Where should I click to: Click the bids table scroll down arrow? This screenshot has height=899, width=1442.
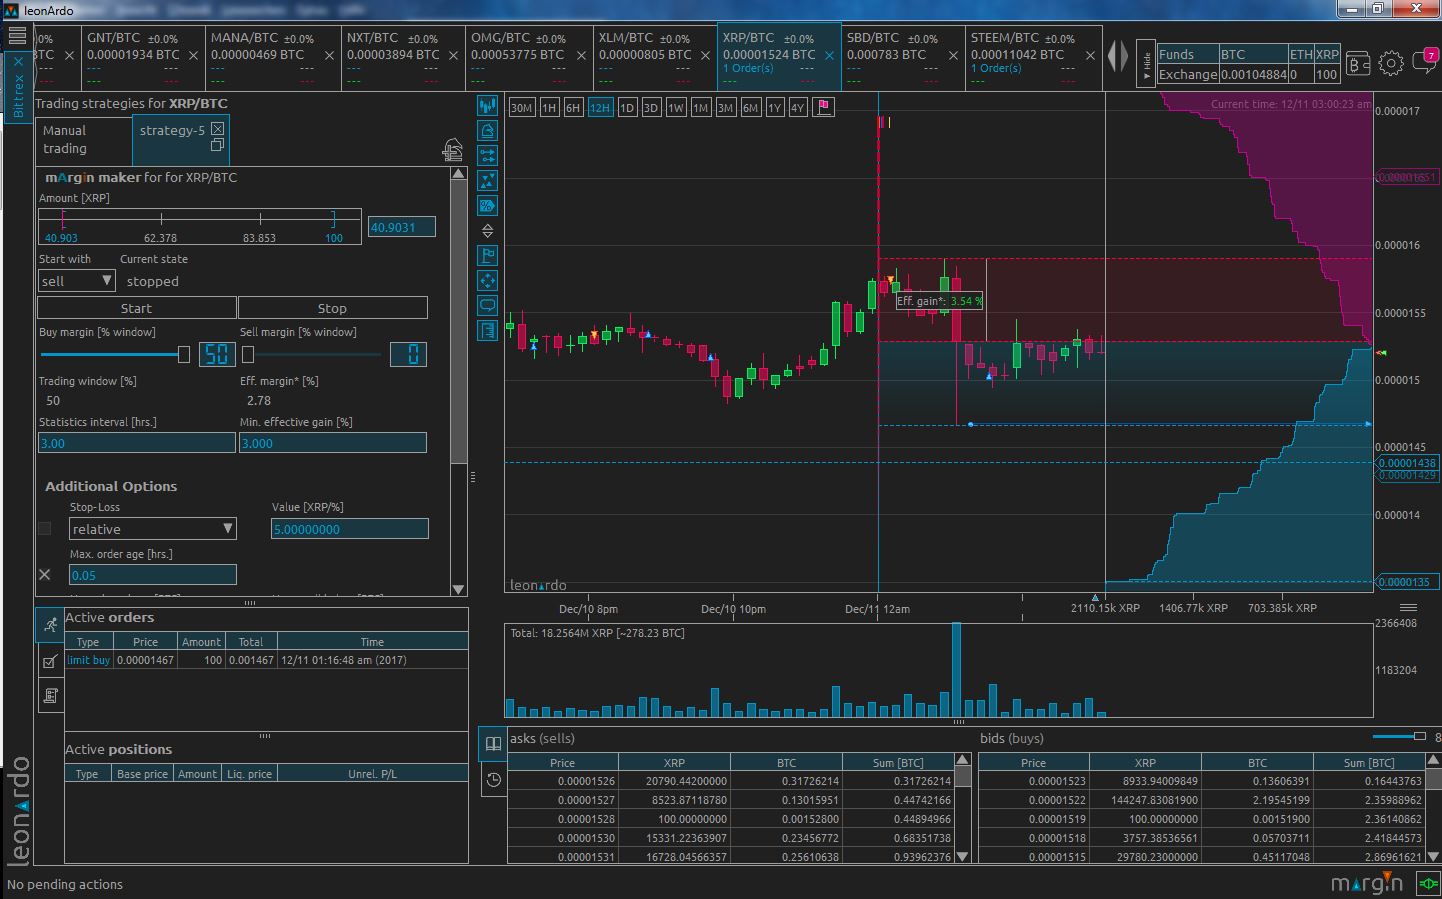point(1433,856)
